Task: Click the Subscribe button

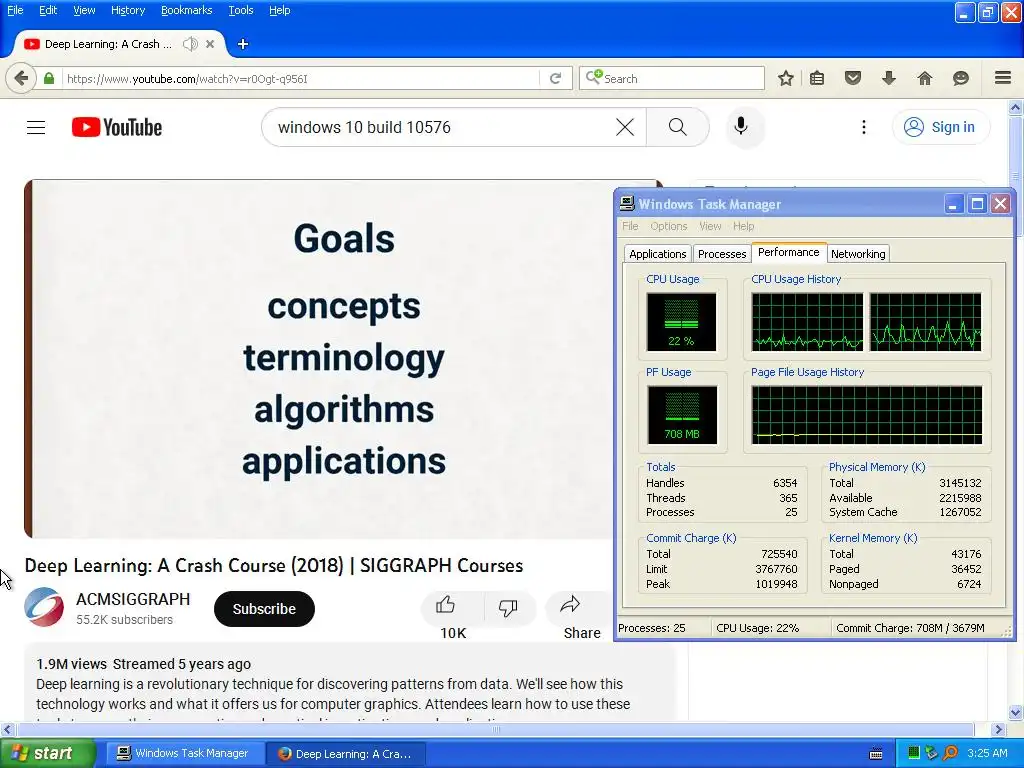Action: (264, 609)
